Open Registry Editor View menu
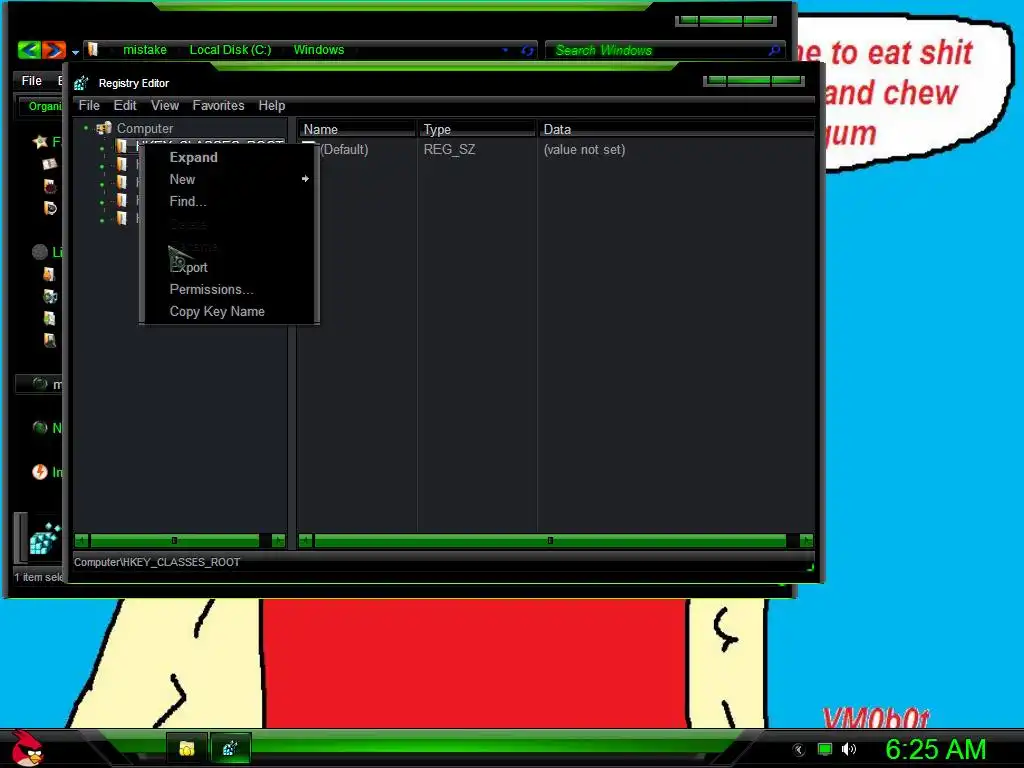Image resolution: width=1024 pixels, height=768 pixels. pos(165,106)
